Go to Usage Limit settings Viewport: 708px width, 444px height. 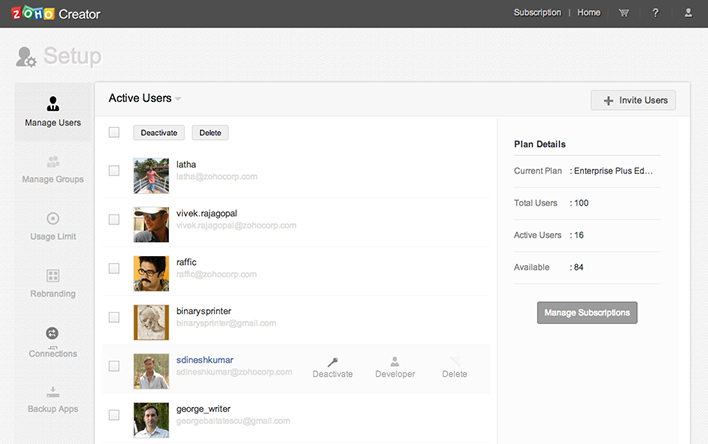53,225
